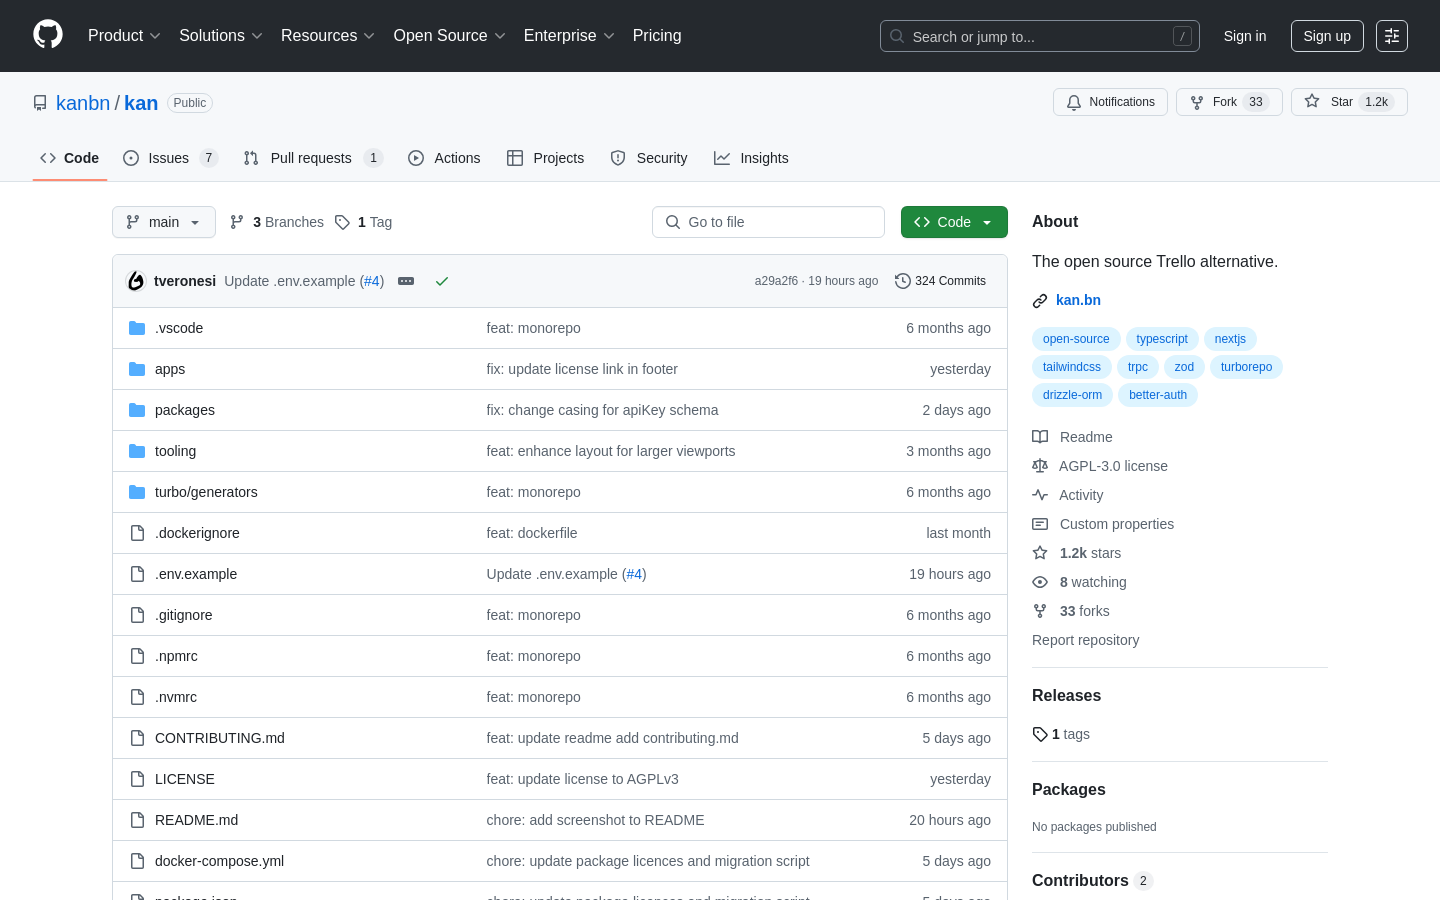View 8 watching users

pos(1080,582)
